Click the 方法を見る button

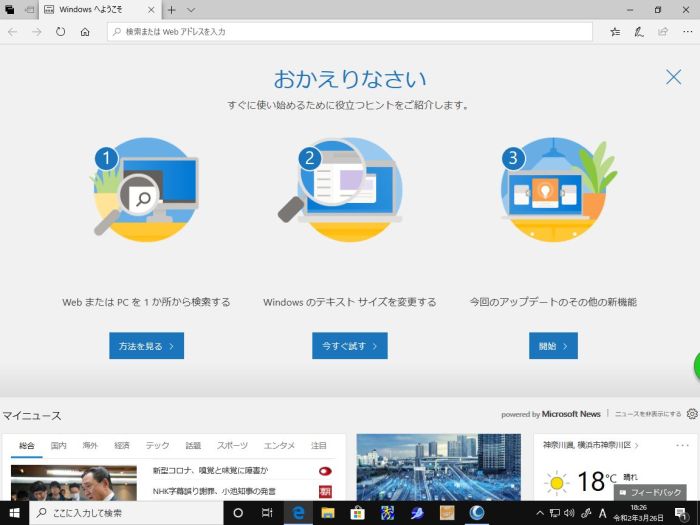point(146,346)
